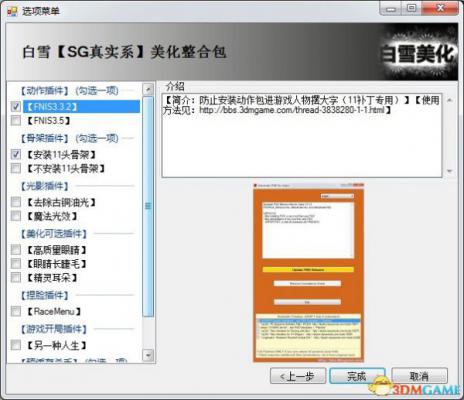Go back with the 上一步 button
This screenshot has height=400, width=464.
(x=298, y=376)
